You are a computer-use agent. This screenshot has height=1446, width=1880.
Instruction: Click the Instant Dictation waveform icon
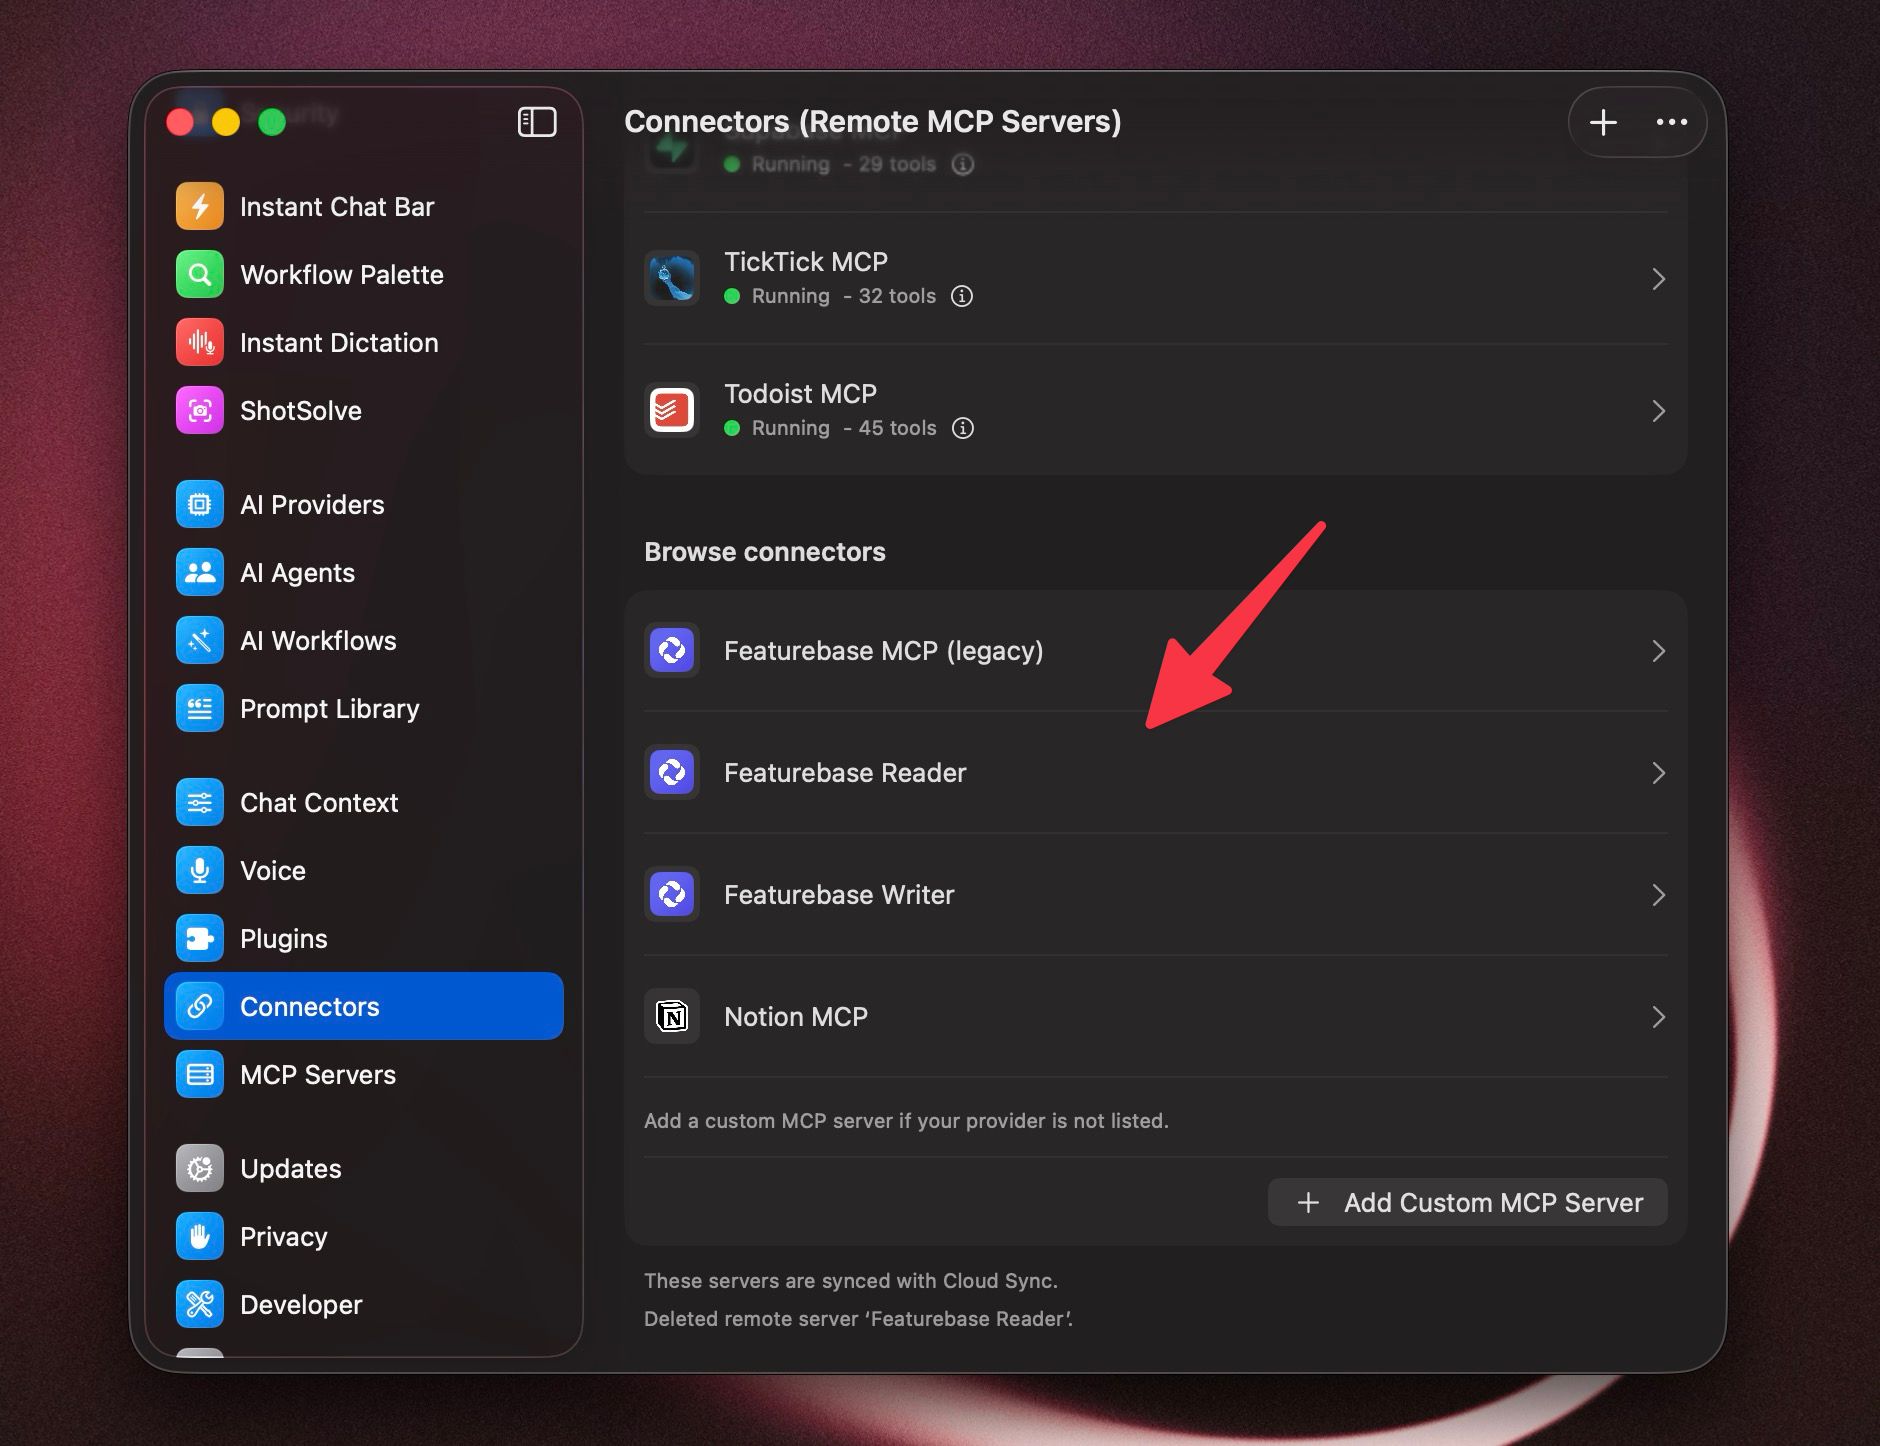[200, 343]
